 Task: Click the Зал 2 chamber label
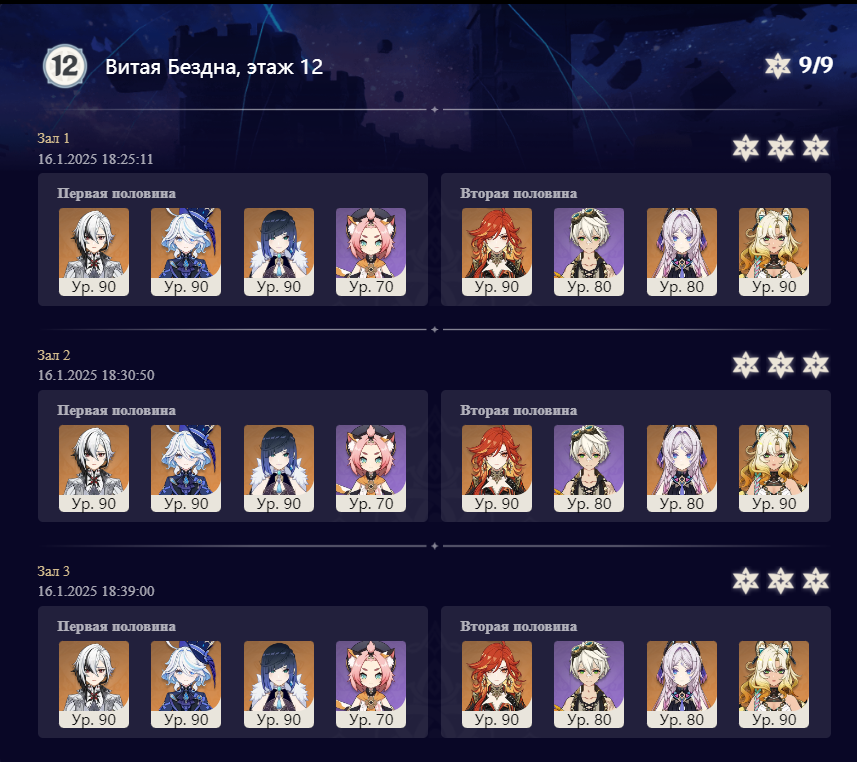click(54, 355)
